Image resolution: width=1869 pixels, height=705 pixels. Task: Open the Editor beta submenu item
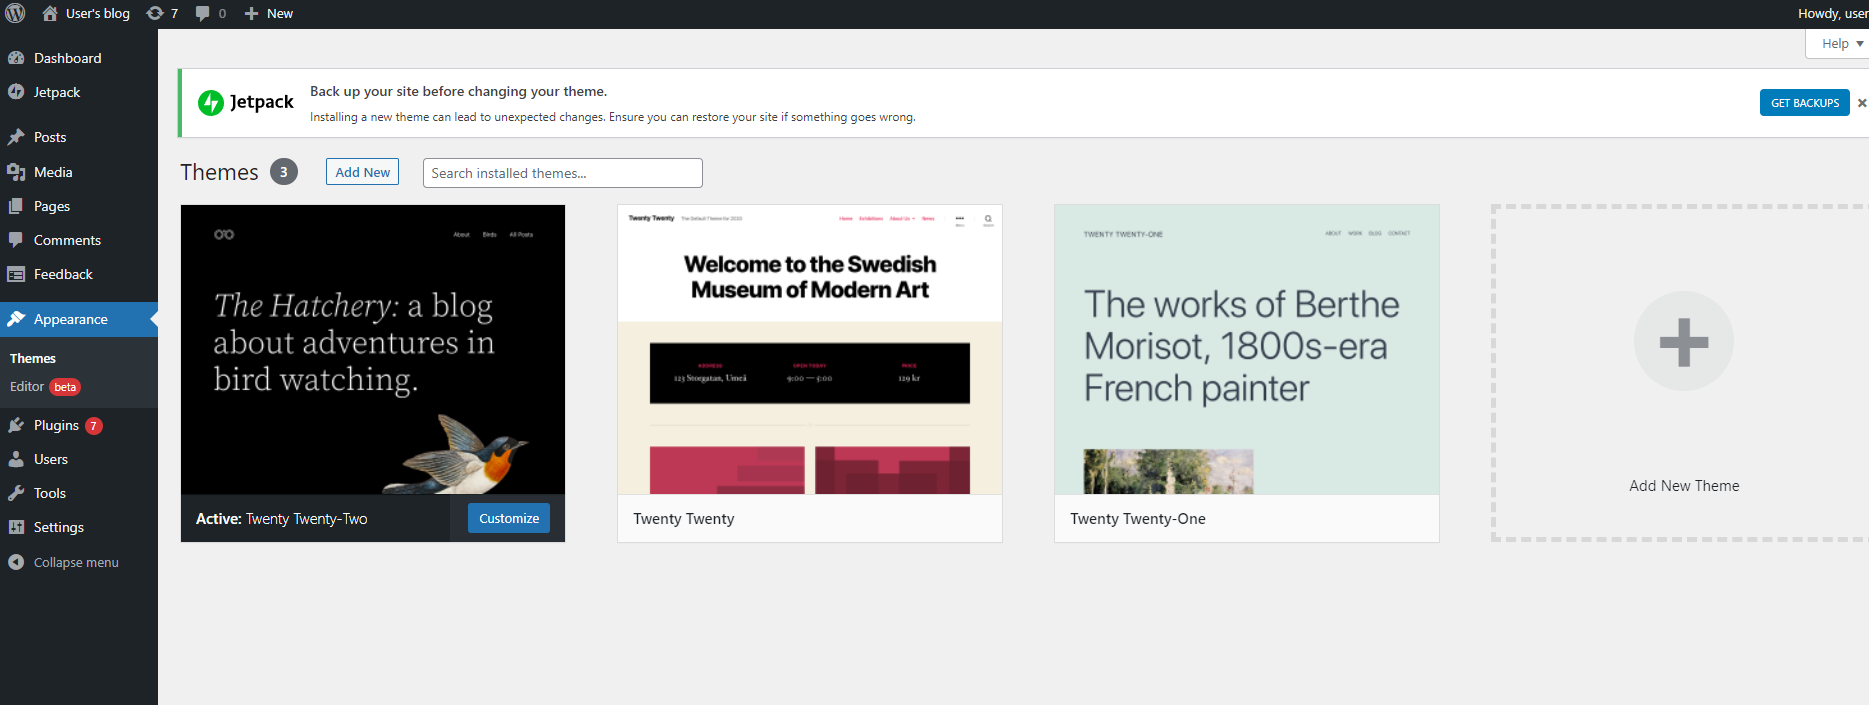click(x=45, y=387)
